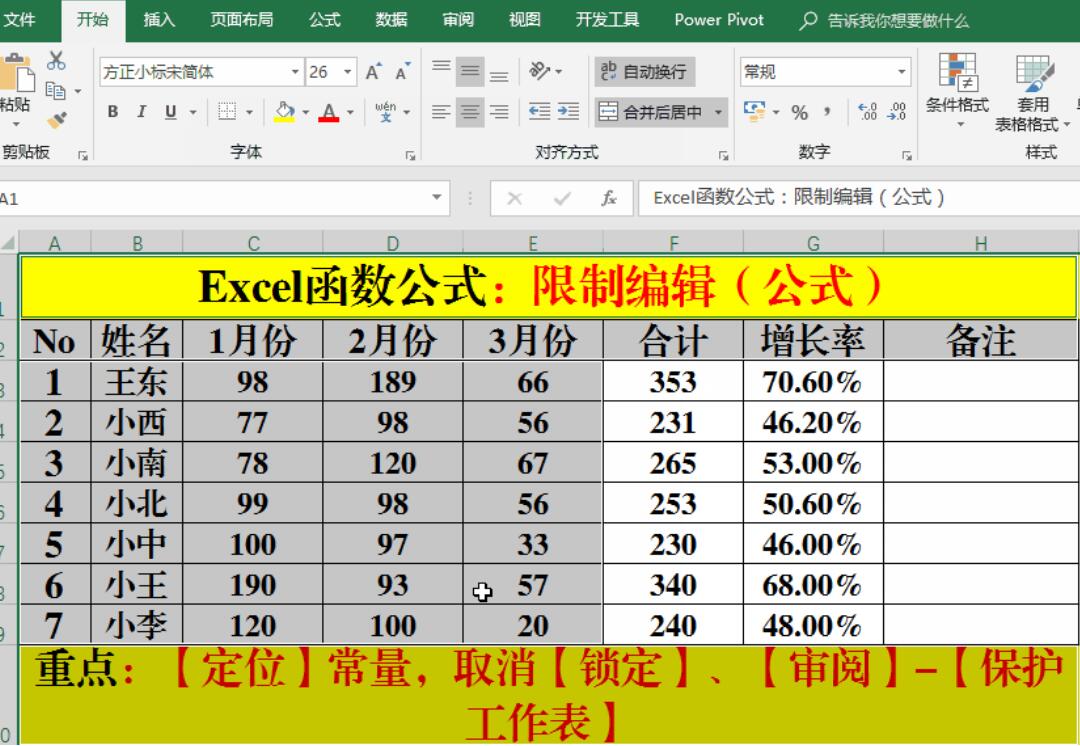Switch to the 公式 tab
Image resolution: width=1080 pixels, height=746 pixels.
point(325,19)
